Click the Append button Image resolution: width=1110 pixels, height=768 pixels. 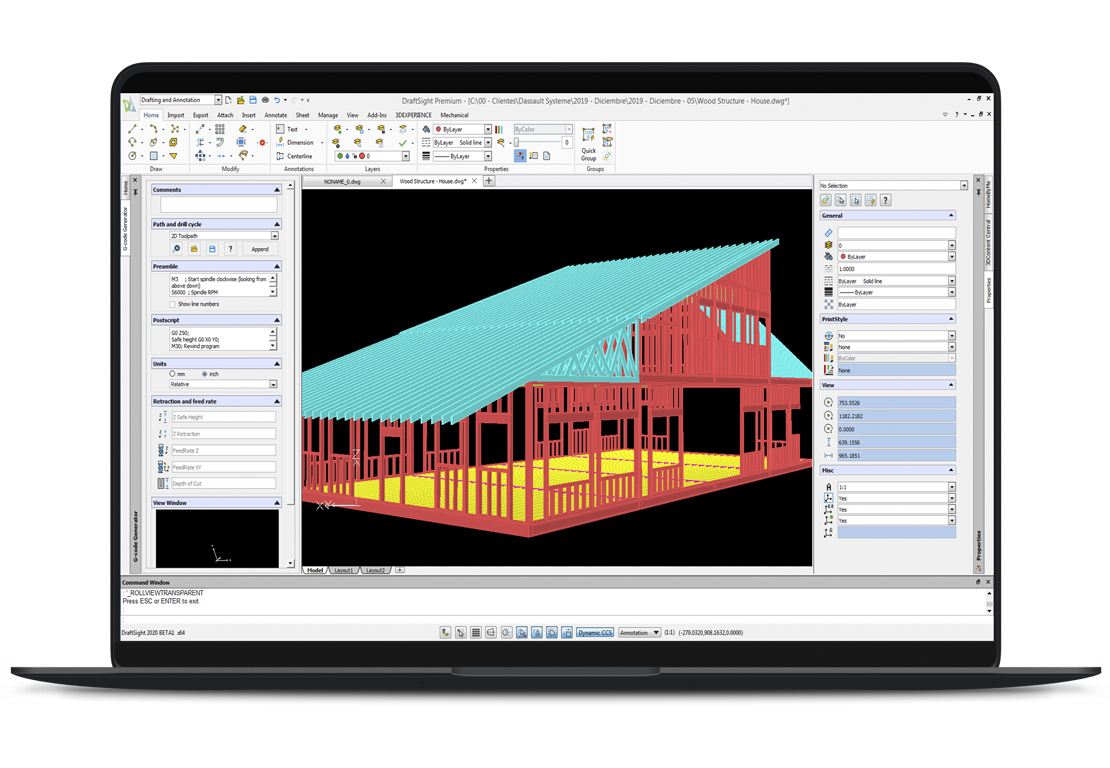[x=260, y=248]
